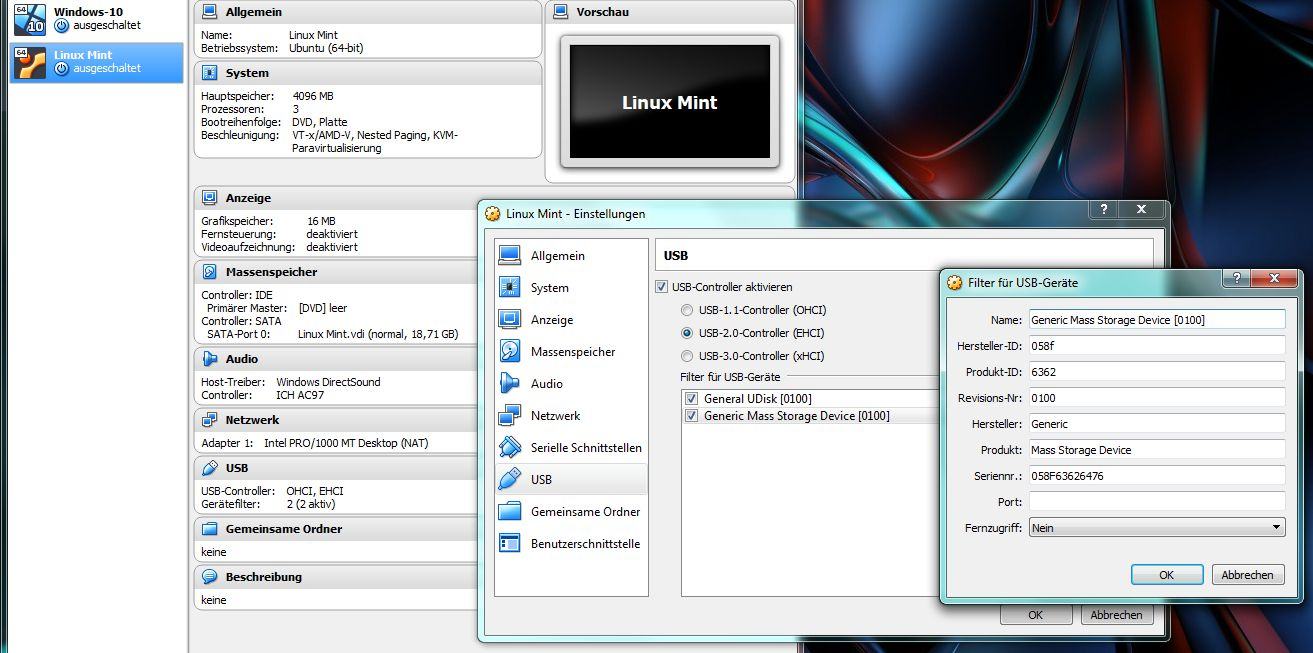Click the Seriennr. field

[x=1157, y=475]
